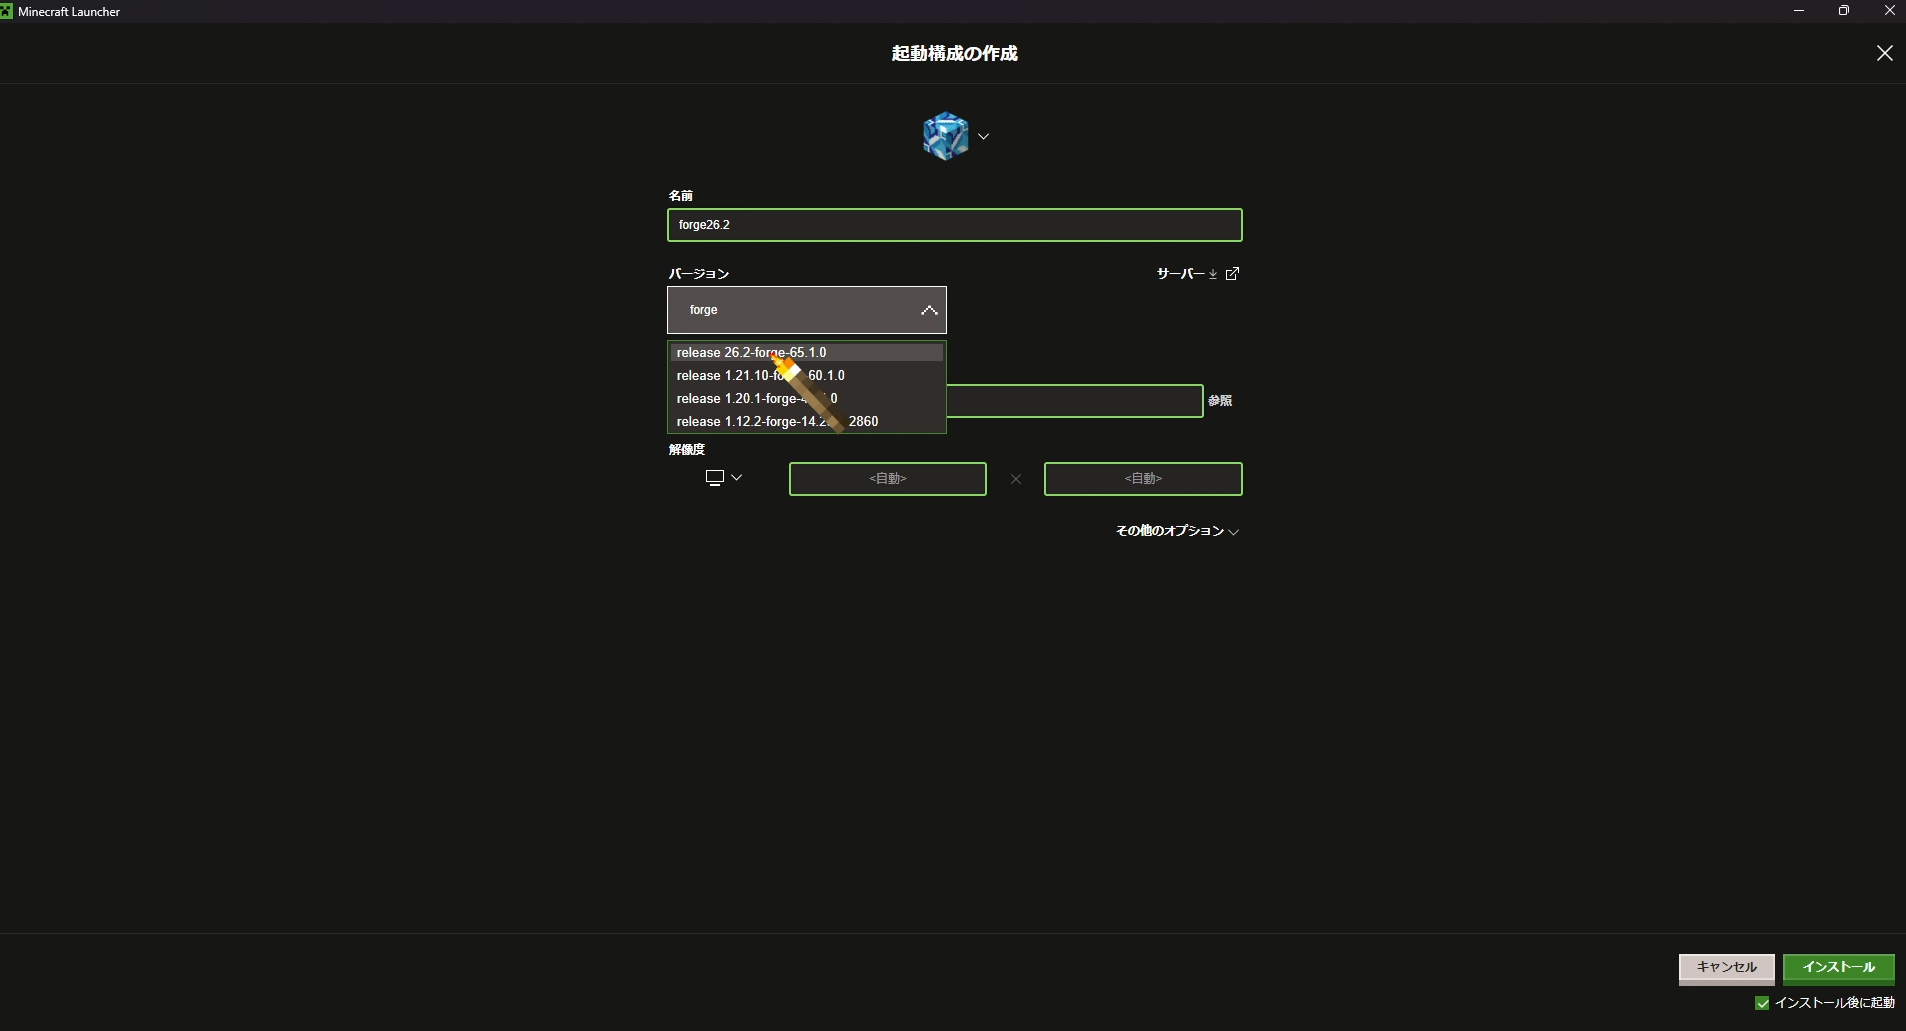
Task: Click the 参照 browse button
Action: [1220, 401]
